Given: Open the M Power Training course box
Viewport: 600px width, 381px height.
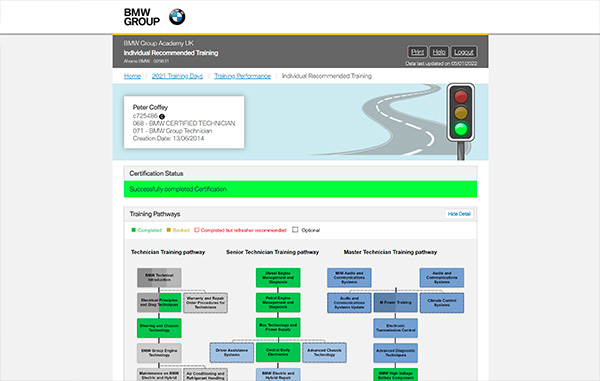Looking at the screenshot, I should tap(396, 303).
